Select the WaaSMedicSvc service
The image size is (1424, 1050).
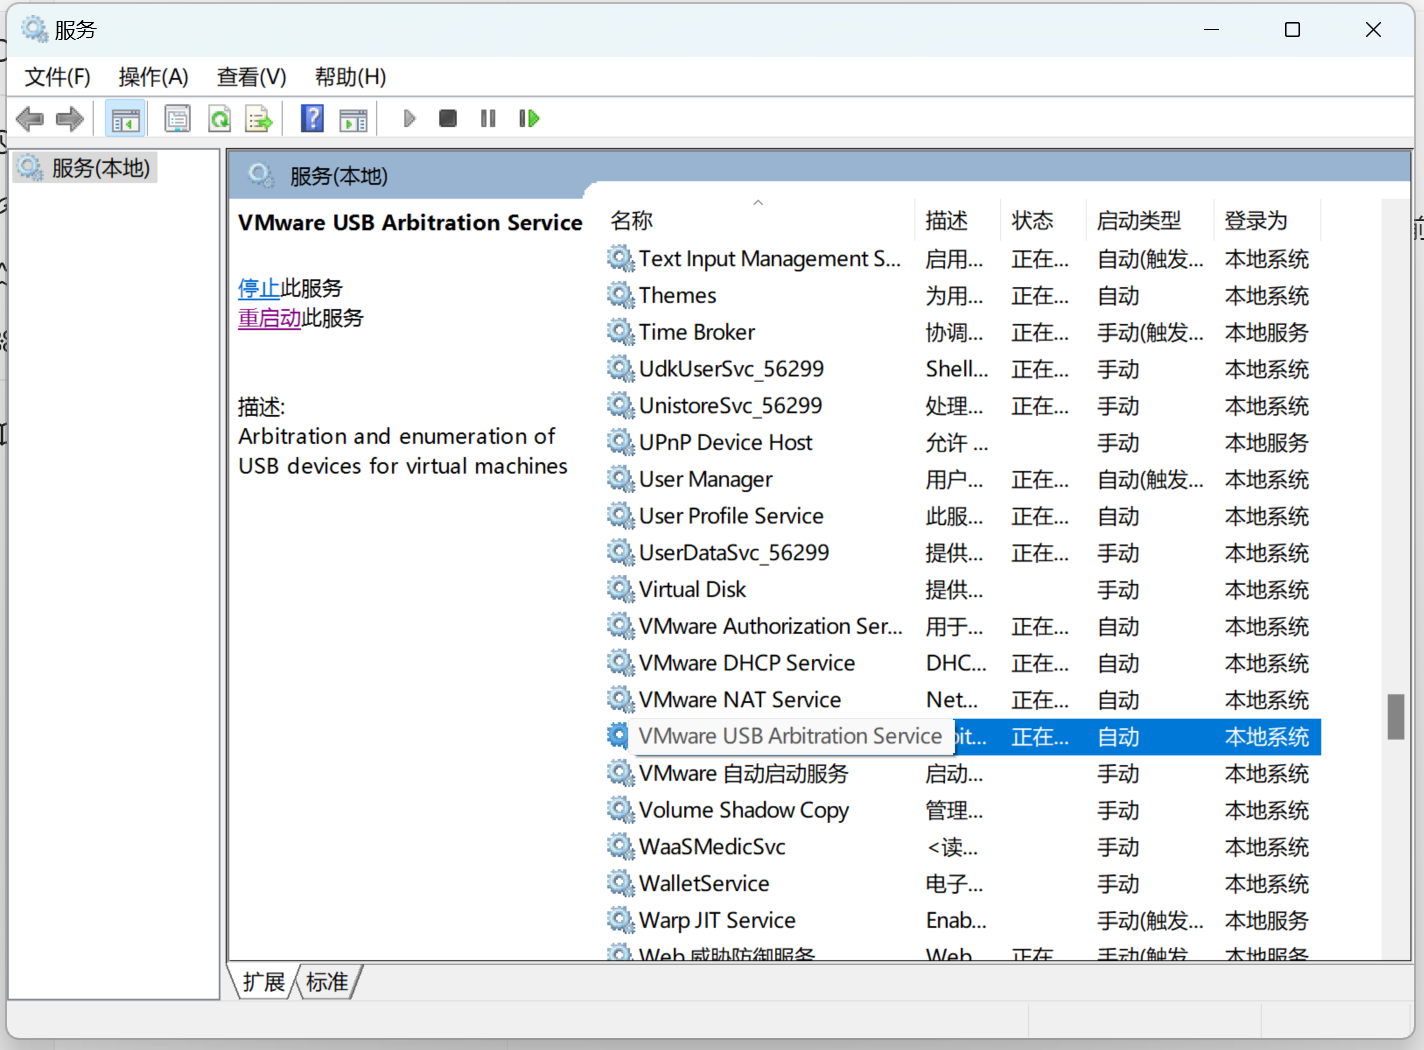[x=962, y=847]
